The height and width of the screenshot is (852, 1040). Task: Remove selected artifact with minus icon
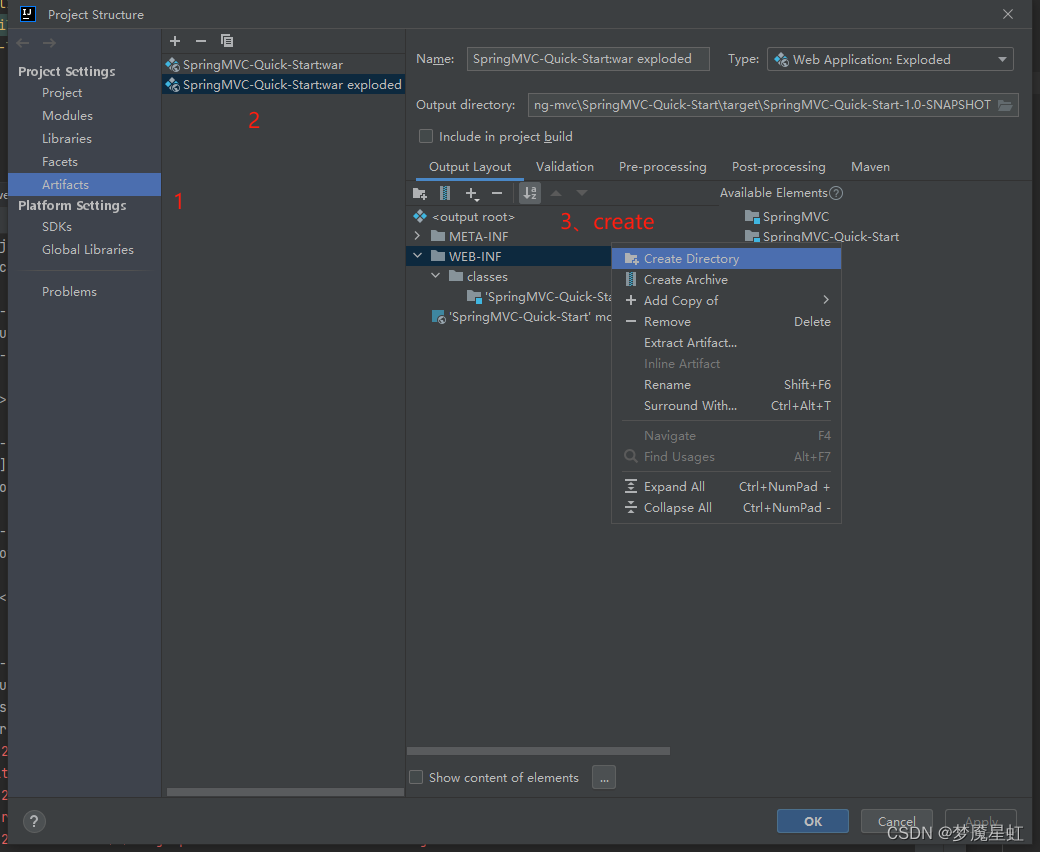point(201,41)
